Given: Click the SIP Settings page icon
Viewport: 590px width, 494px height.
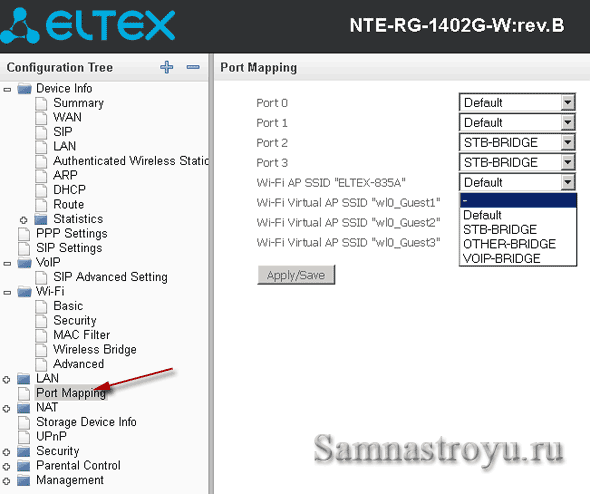Looking at the screenshot, I should (24, 248).
